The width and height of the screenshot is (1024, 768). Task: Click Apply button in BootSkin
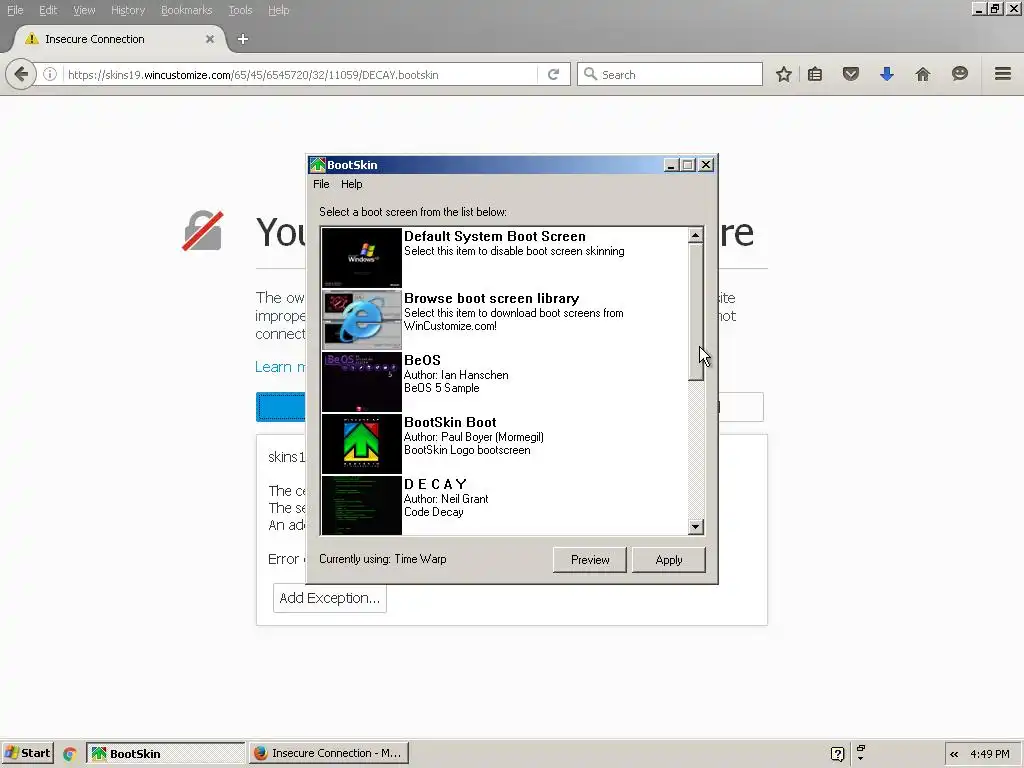tap(669, 560)
